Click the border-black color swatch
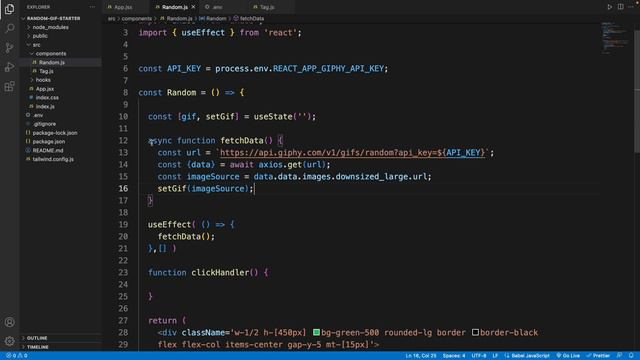Screen dimensions: 640x360 point(476,333)
